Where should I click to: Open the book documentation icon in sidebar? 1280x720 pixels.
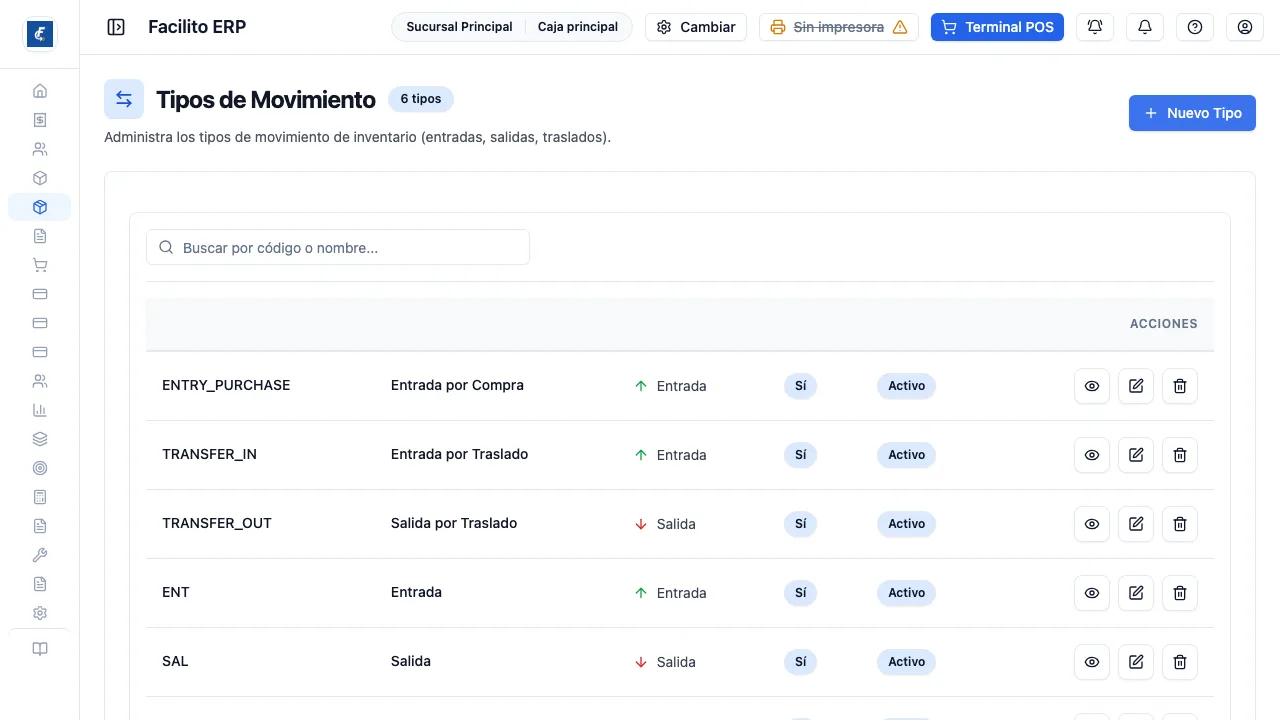point(40,649)
